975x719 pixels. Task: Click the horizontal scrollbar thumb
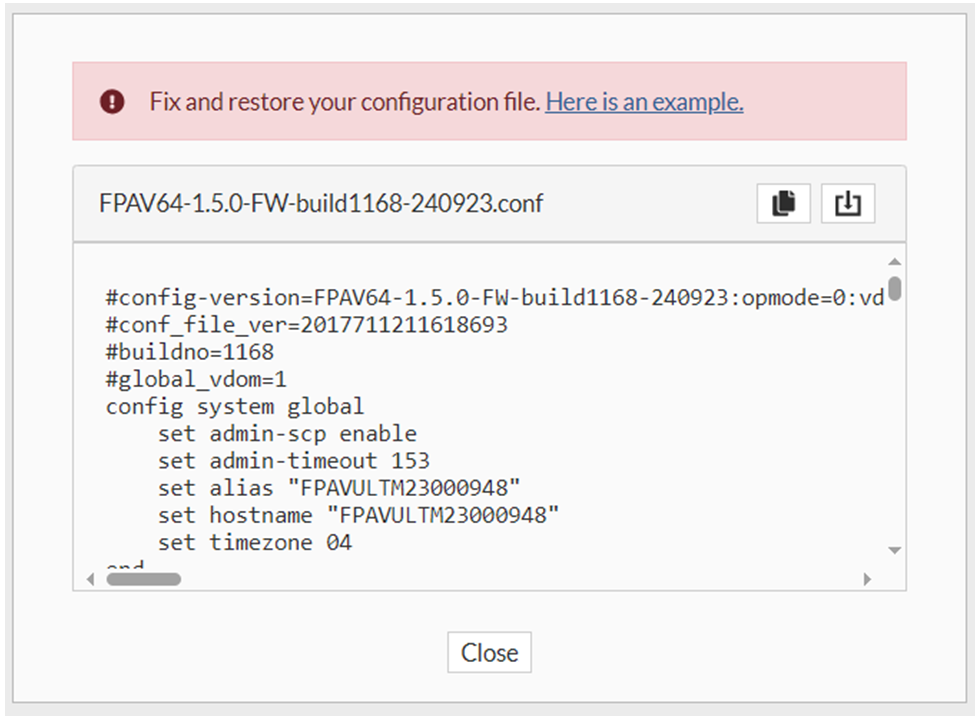143,578
